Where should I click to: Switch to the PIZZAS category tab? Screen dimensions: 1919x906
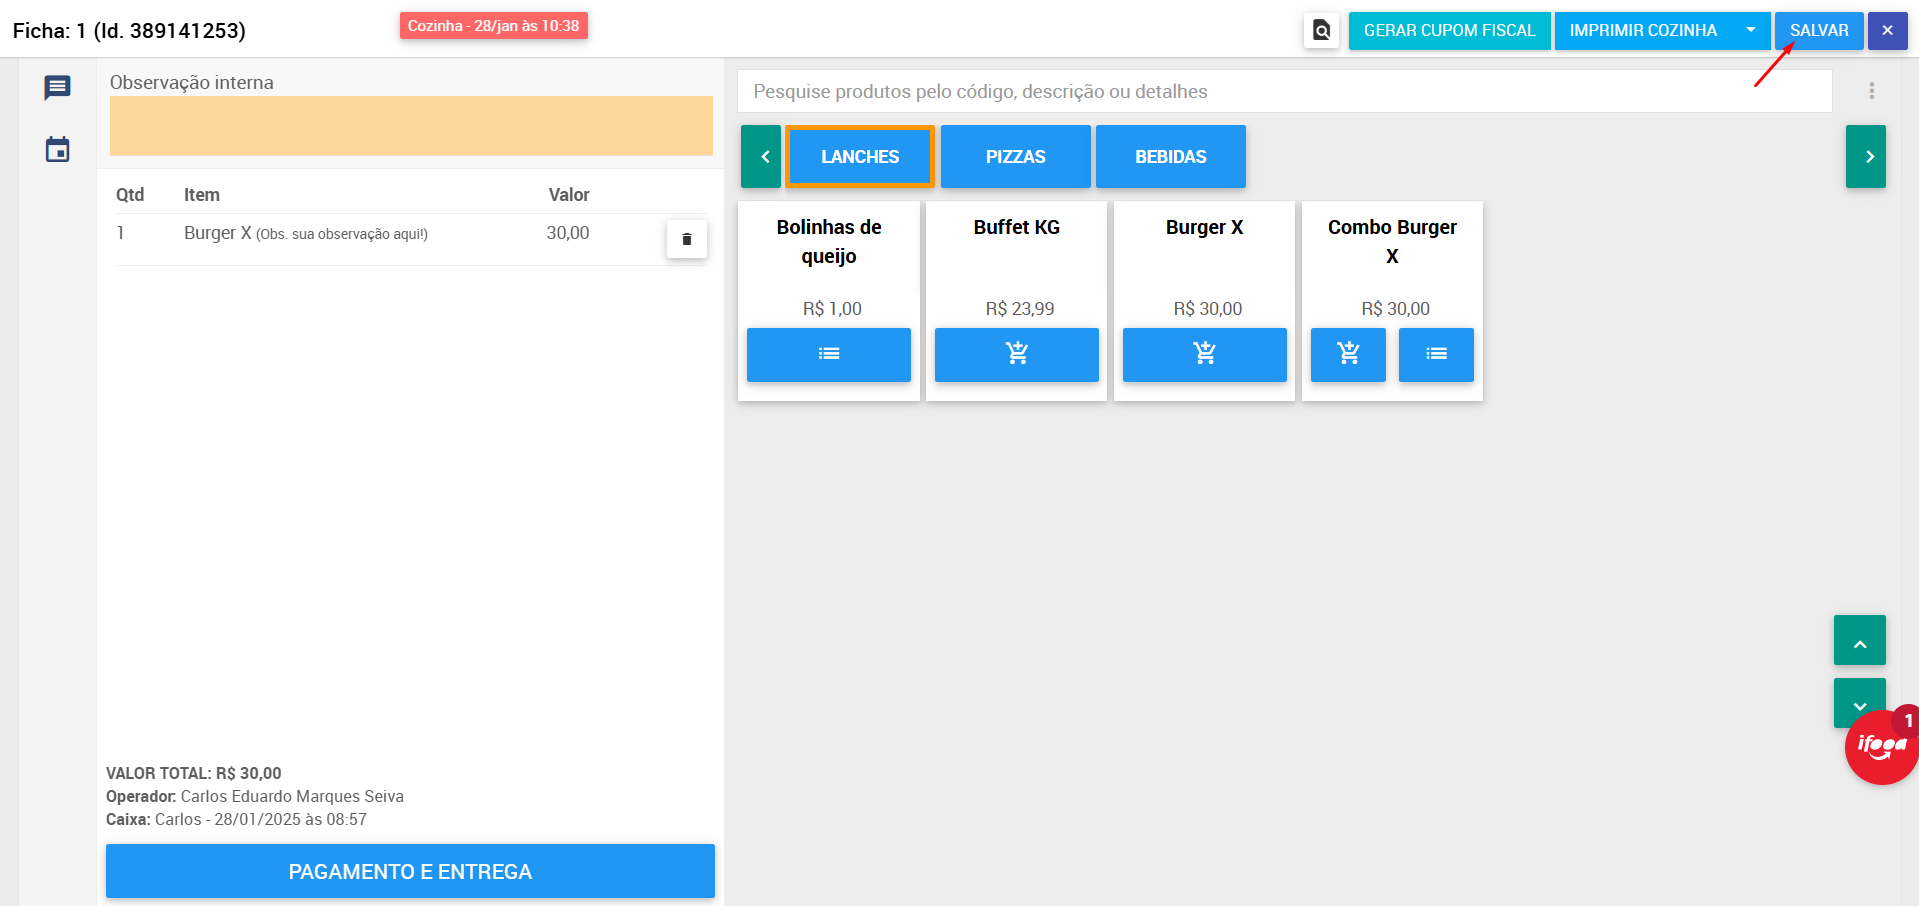pos(1015,157)
